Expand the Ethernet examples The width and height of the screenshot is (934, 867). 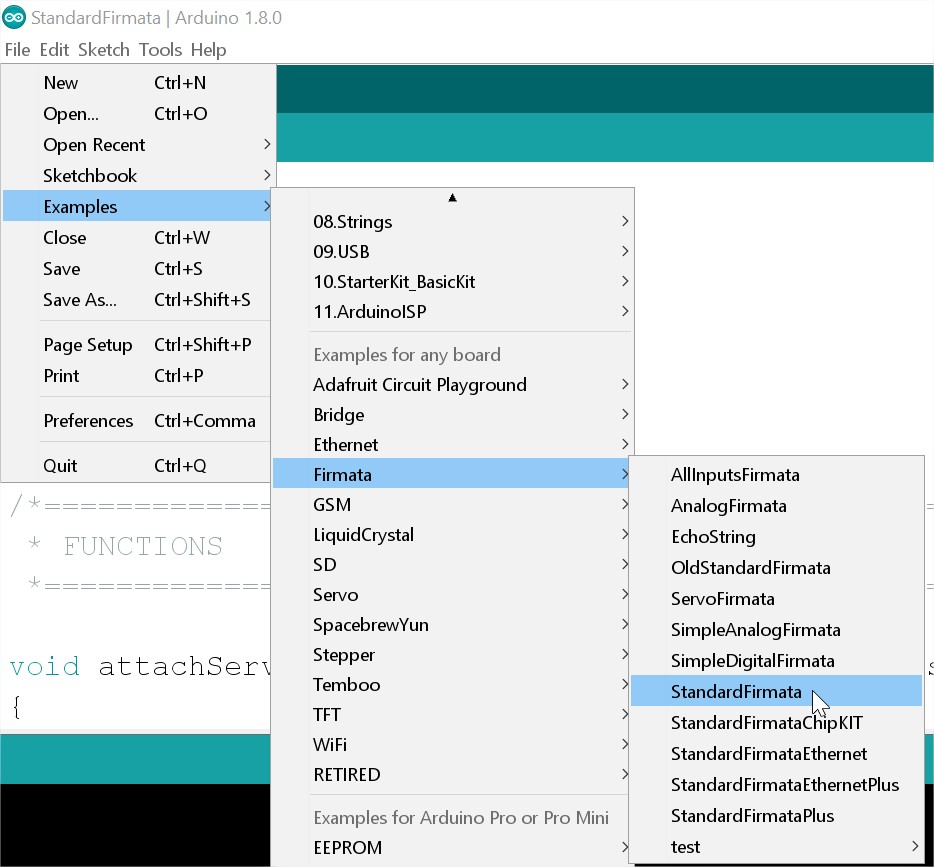point(452,445)
